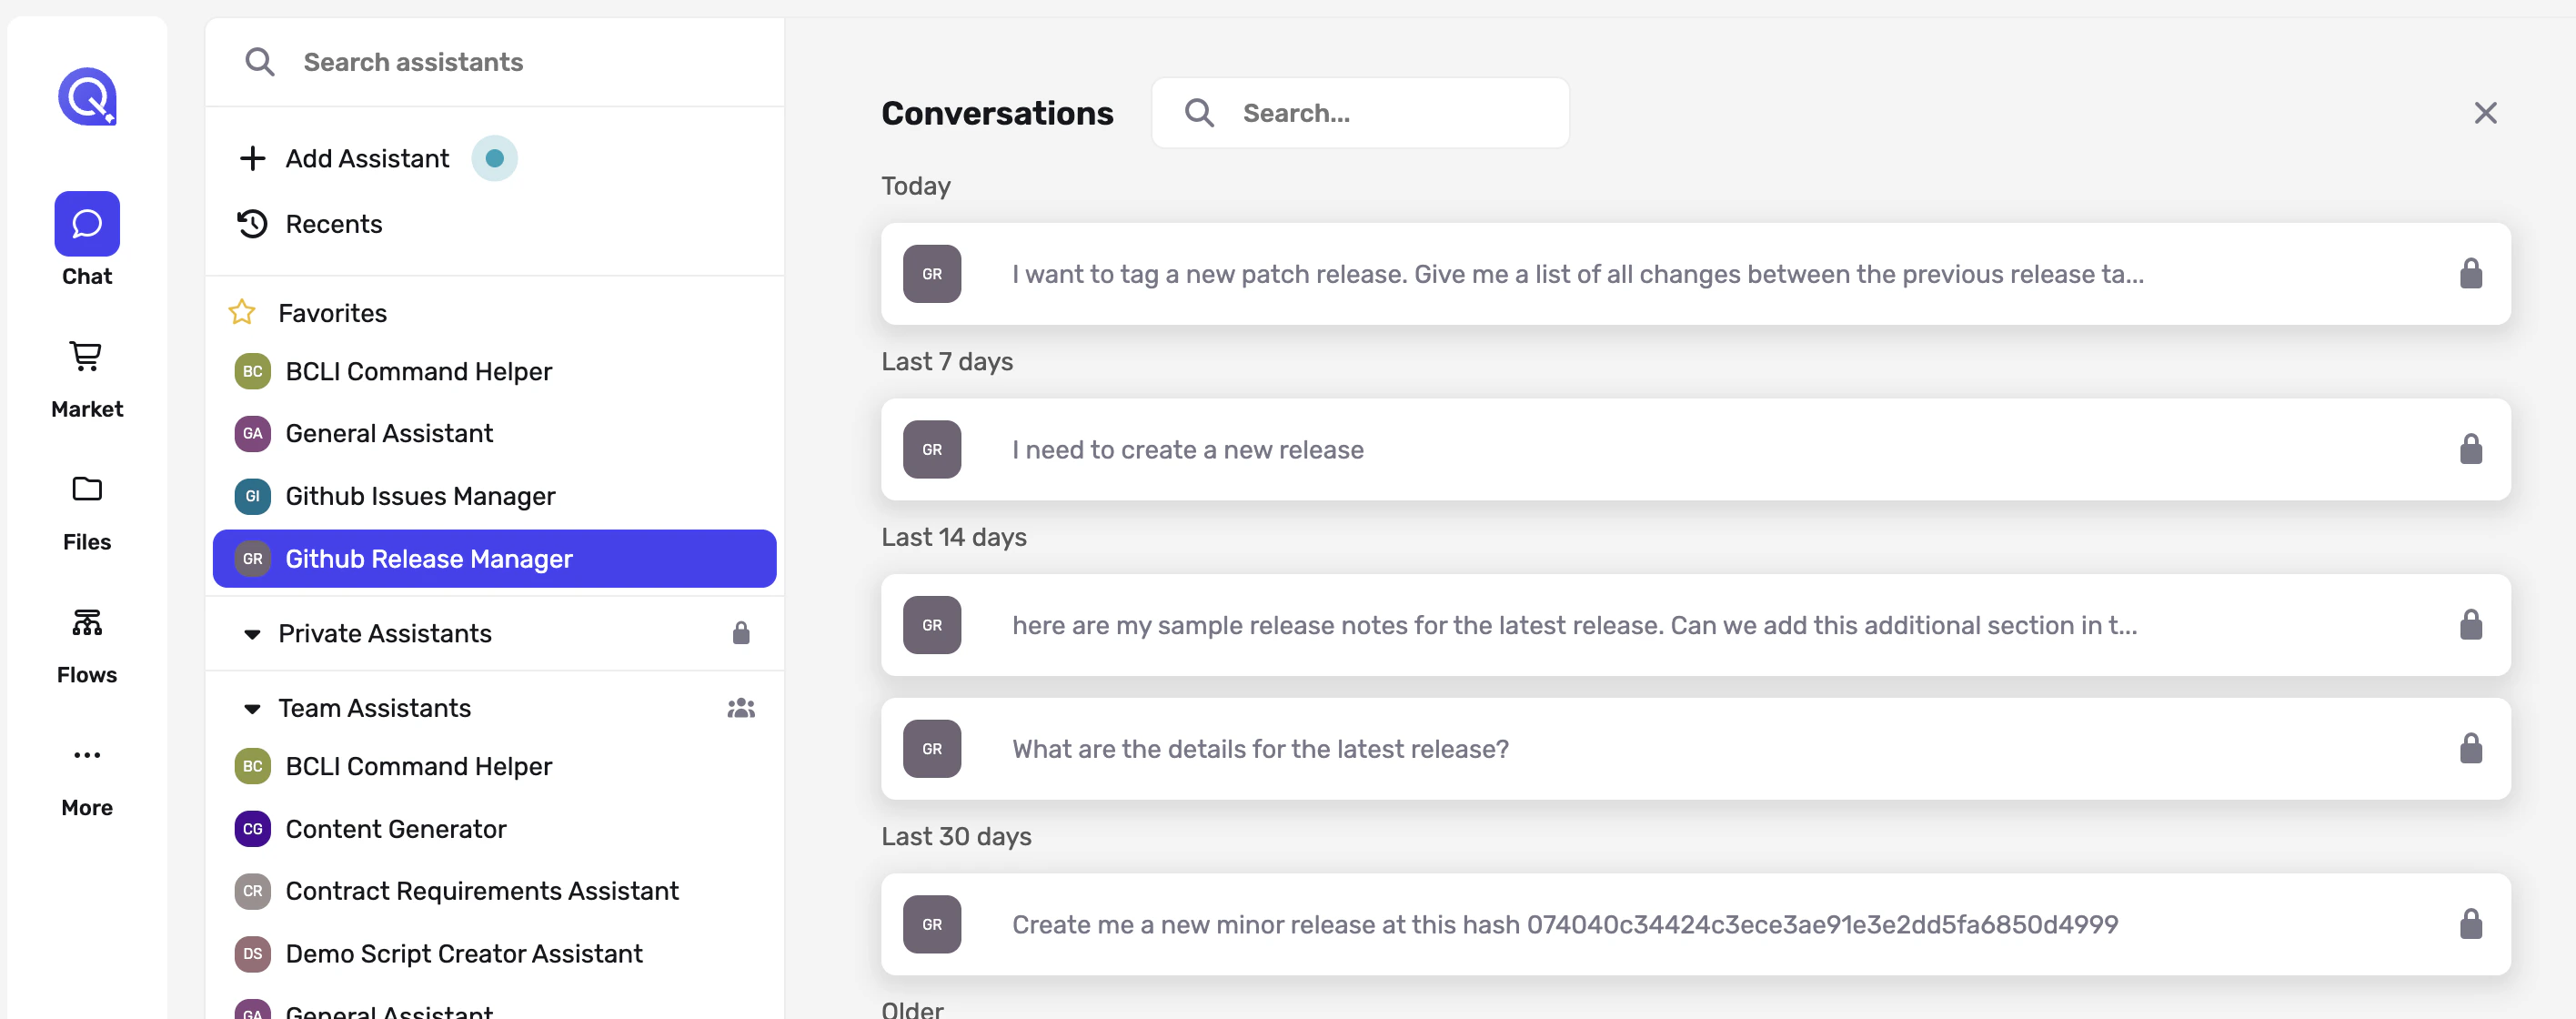The height and width of the screenshot is (1019, 2576).
Task: Close the Conversations panel
Action: click(x=2485, y=113)
